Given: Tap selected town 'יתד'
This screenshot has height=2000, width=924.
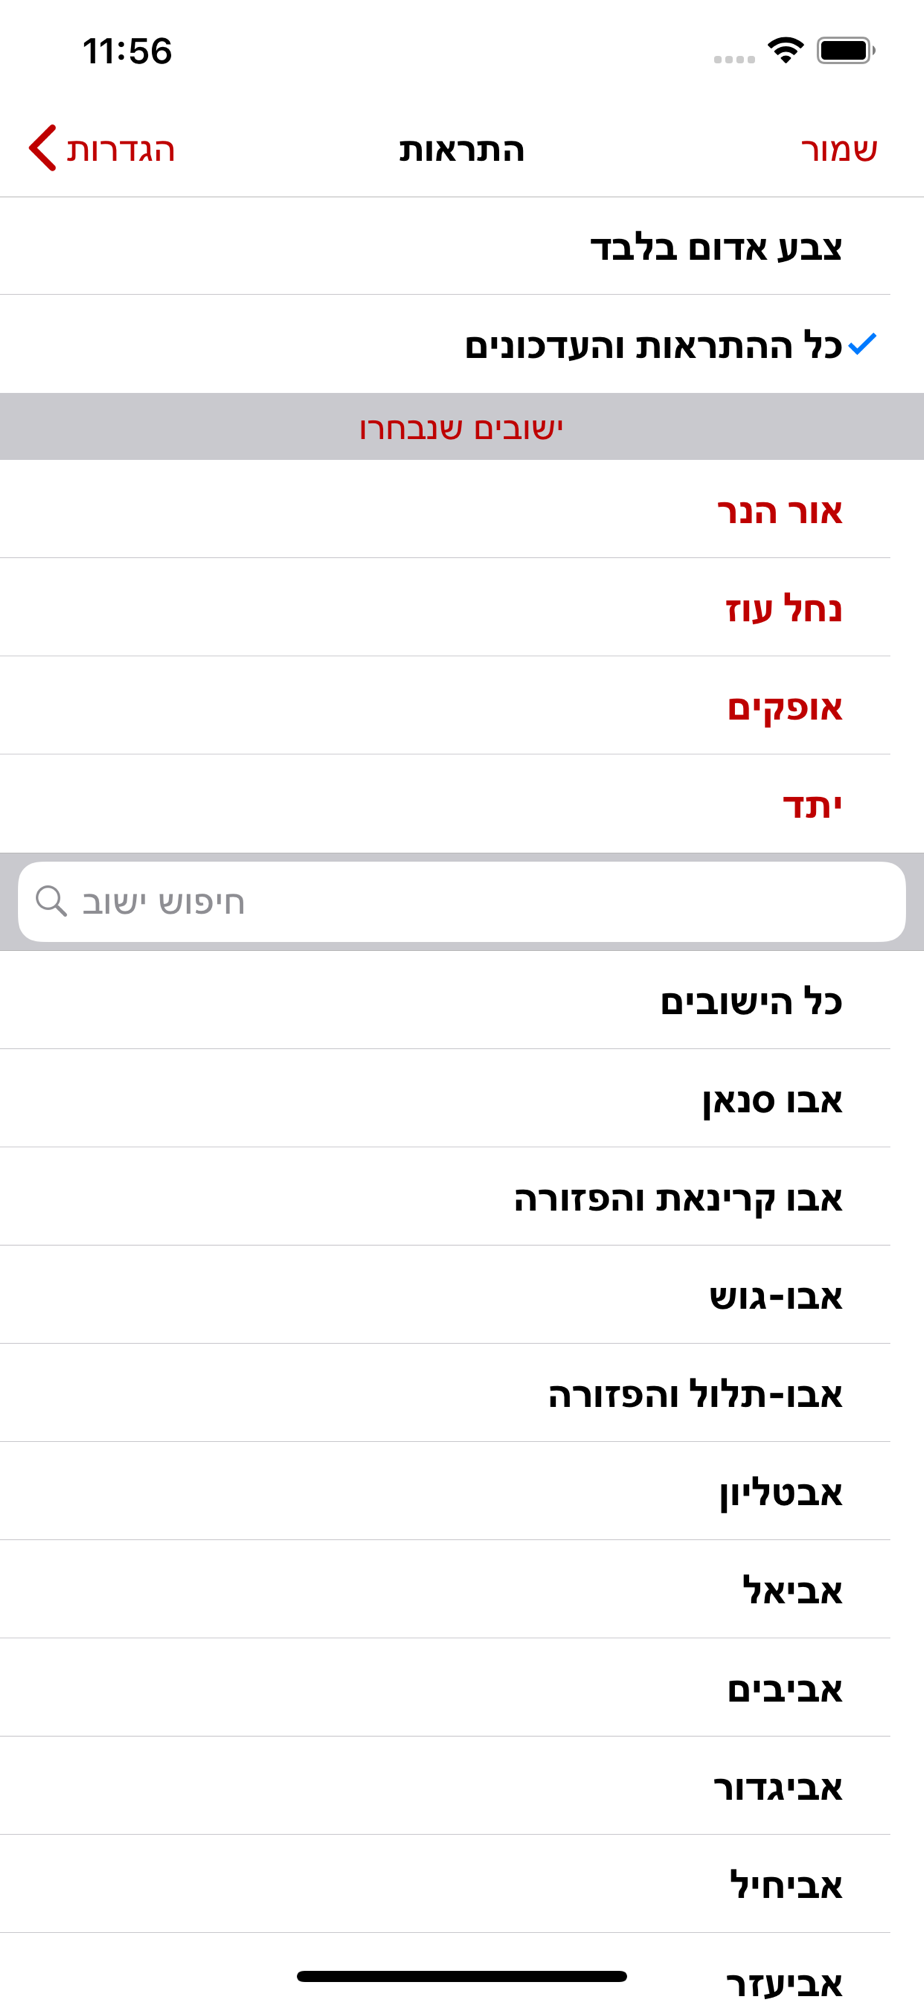Looking at the screenshot, I should click(x=811, y=805).
